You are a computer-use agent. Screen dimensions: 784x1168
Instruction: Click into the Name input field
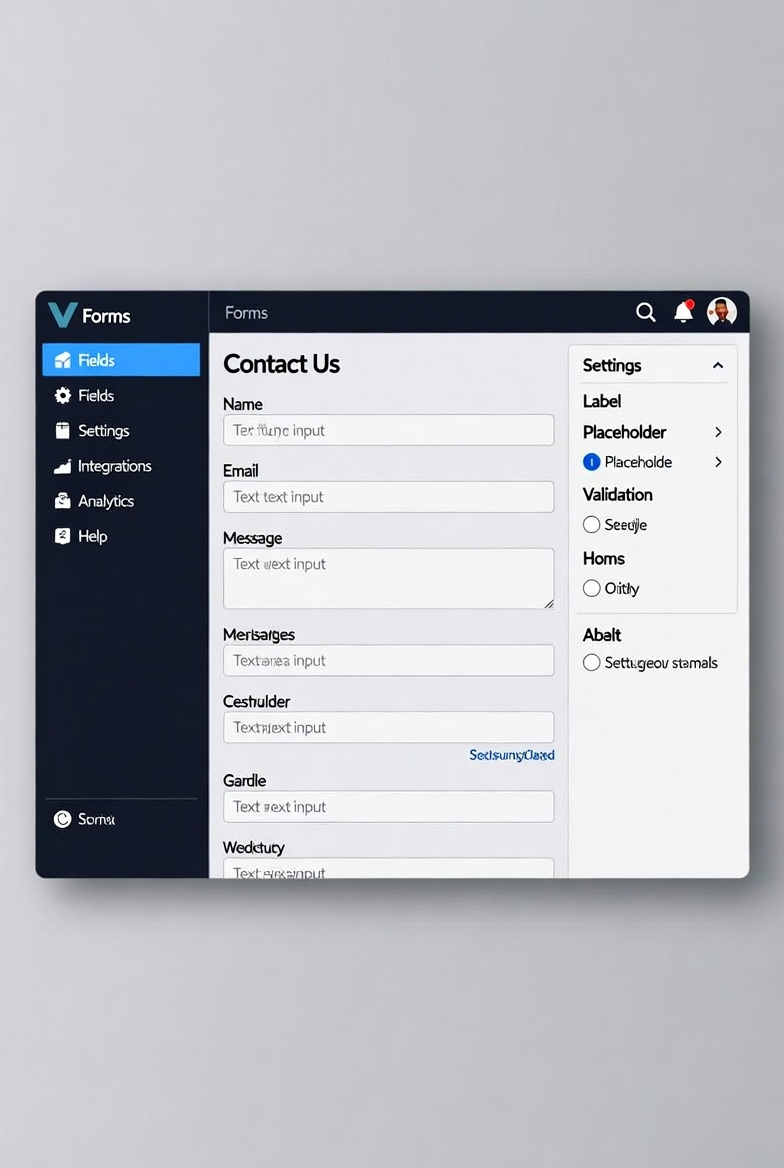(388, 430)
